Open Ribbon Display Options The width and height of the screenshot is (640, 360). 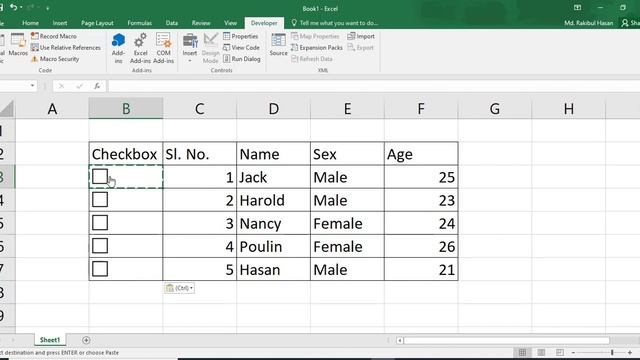pos(577,8)
